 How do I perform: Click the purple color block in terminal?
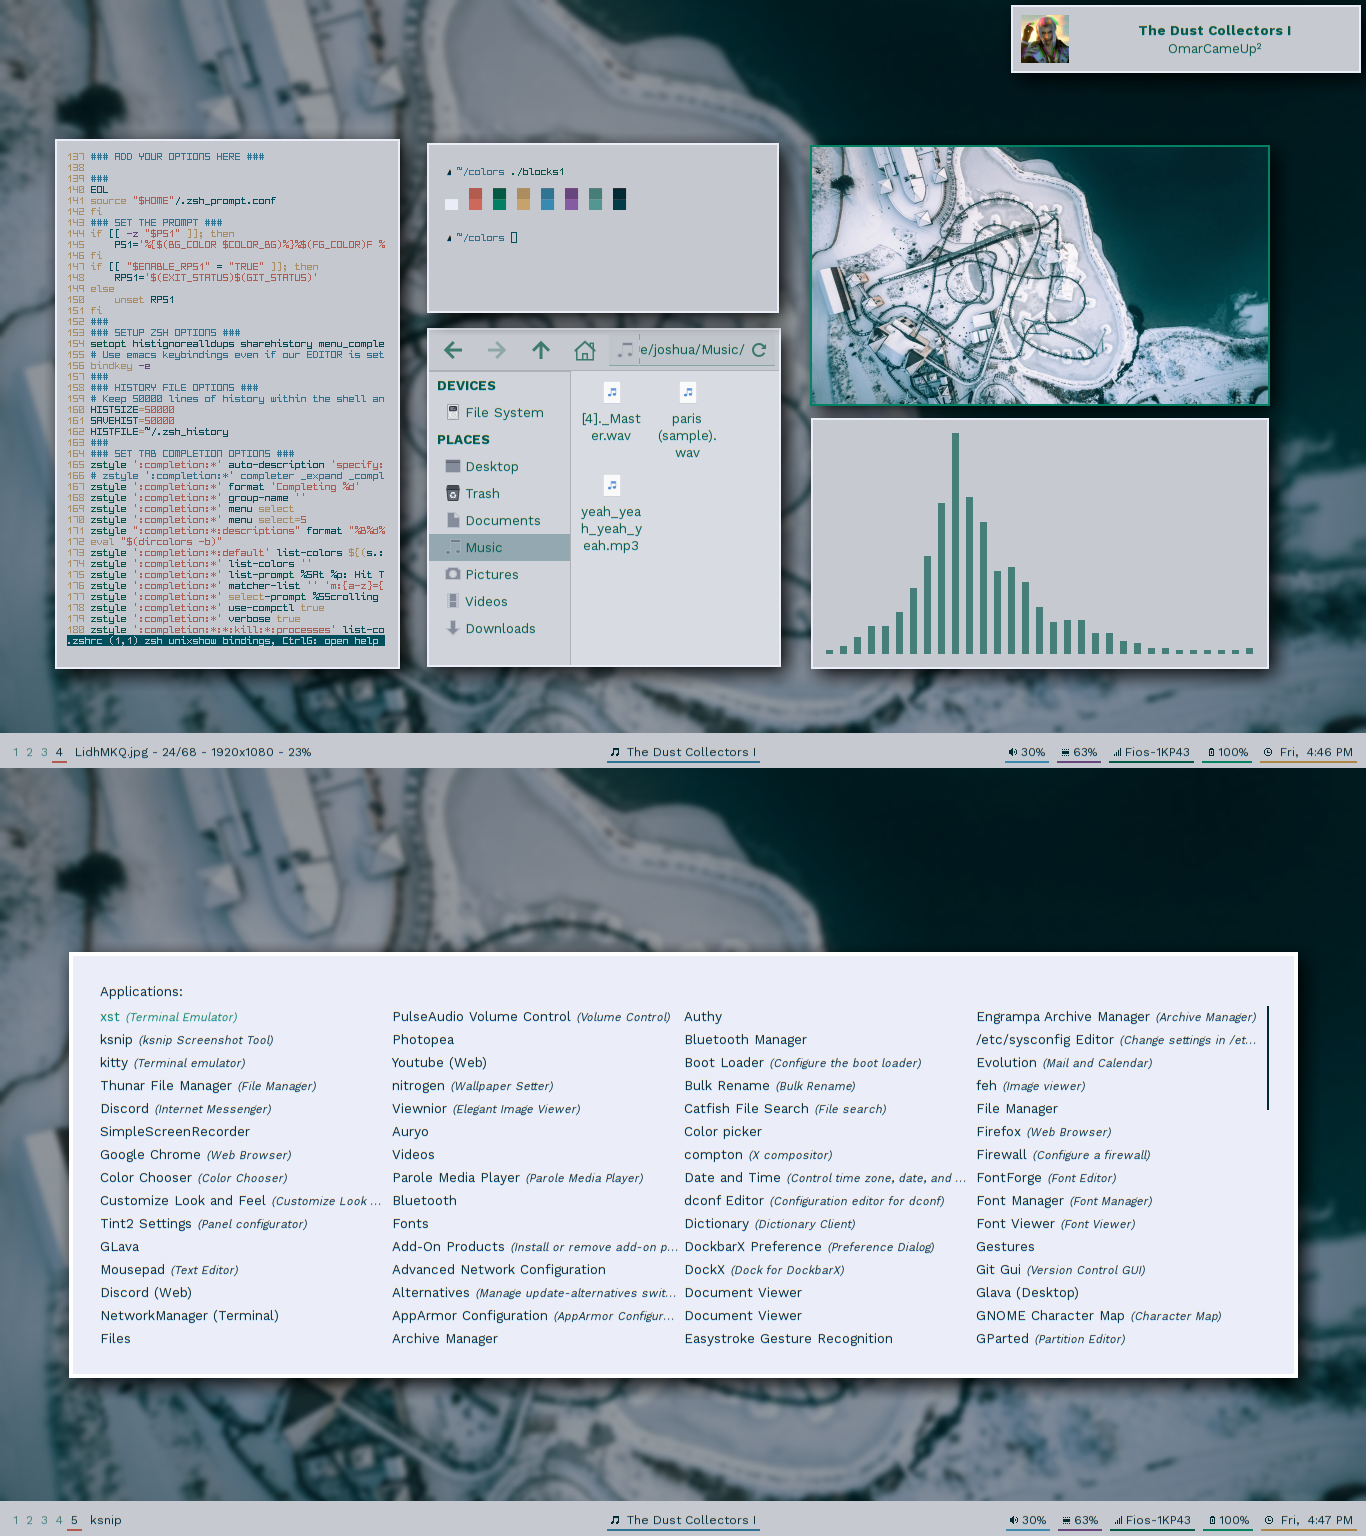click(x=571, y=199)
